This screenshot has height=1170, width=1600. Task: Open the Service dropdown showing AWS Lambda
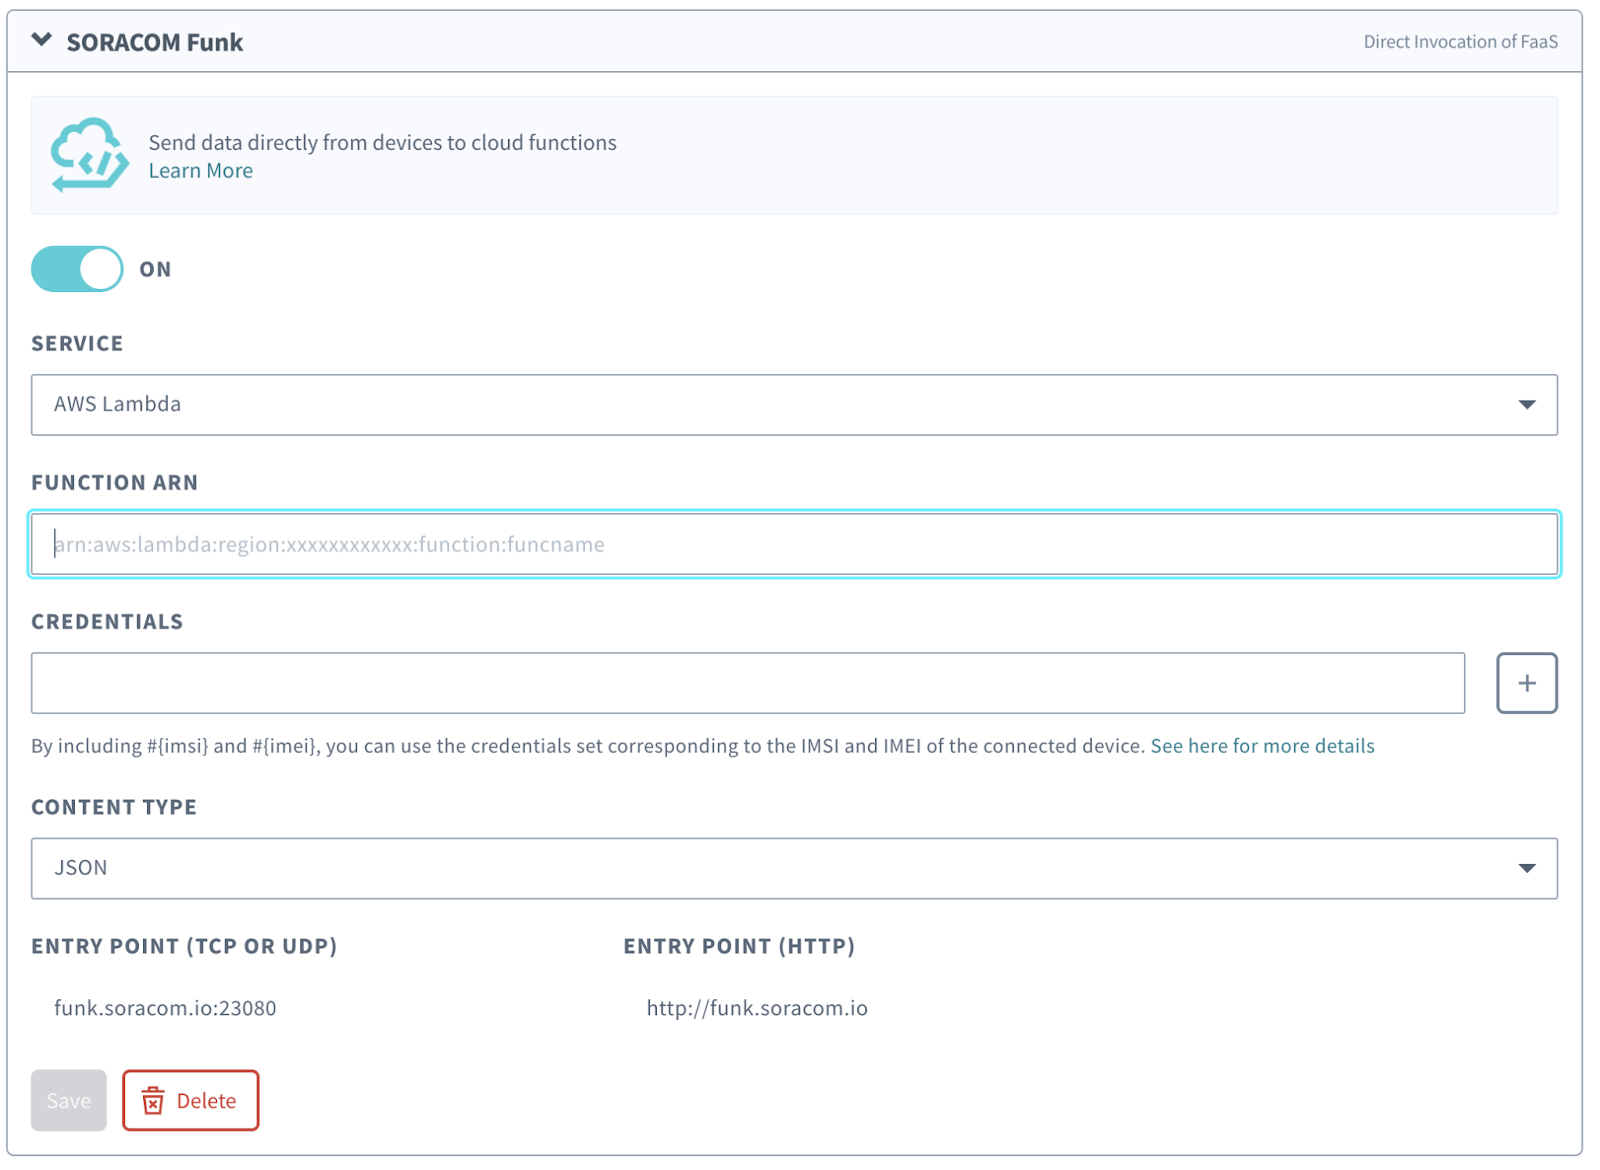tap(780, 405)
